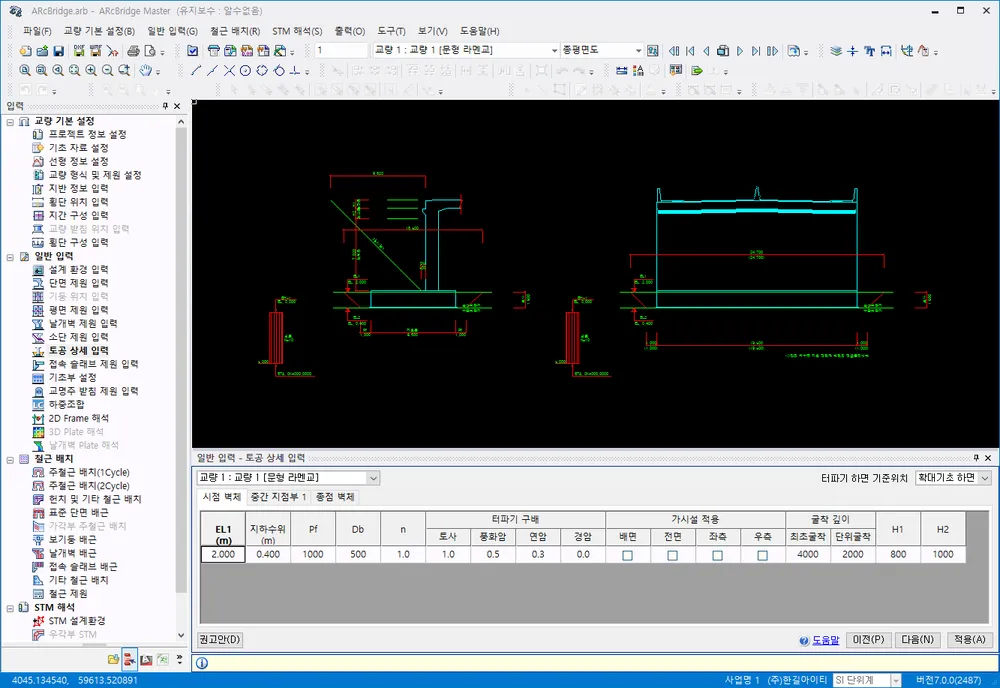The width and height of the screenshot is (1000, 688).
Task: Click the 적용(A) button
Action: click(969, 640)
